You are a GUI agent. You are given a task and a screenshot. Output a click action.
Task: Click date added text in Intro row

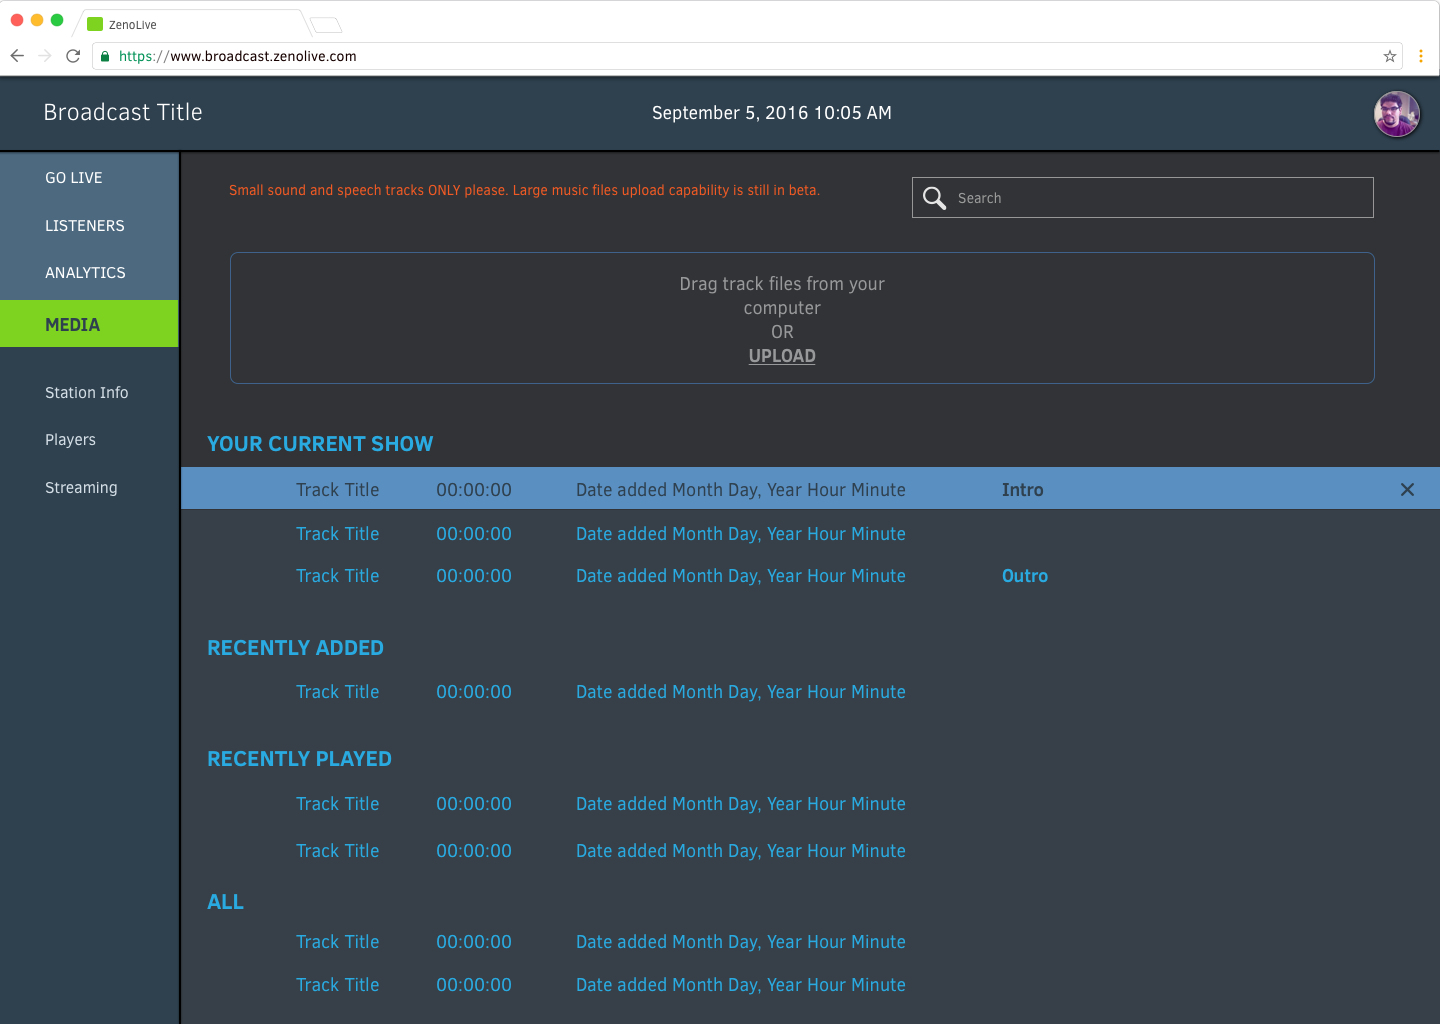[x=741, y=489]
